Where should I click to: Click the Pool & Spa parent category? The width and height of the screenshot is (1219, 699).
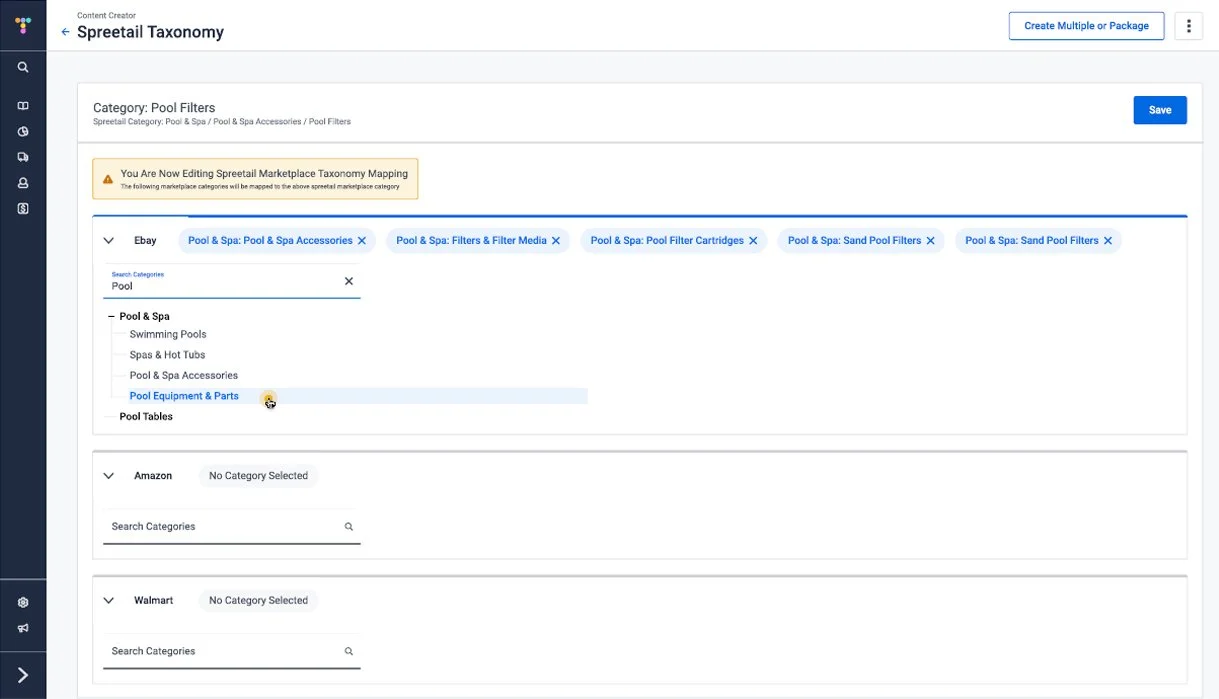(144, 316)
